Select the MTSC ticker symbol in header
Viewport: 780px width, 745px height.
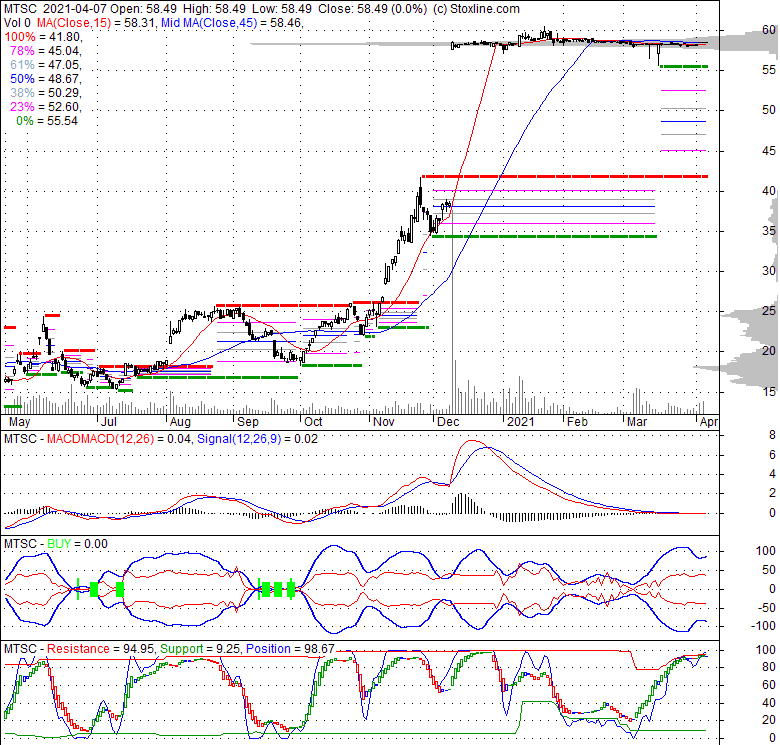click(x=21, y=9)
